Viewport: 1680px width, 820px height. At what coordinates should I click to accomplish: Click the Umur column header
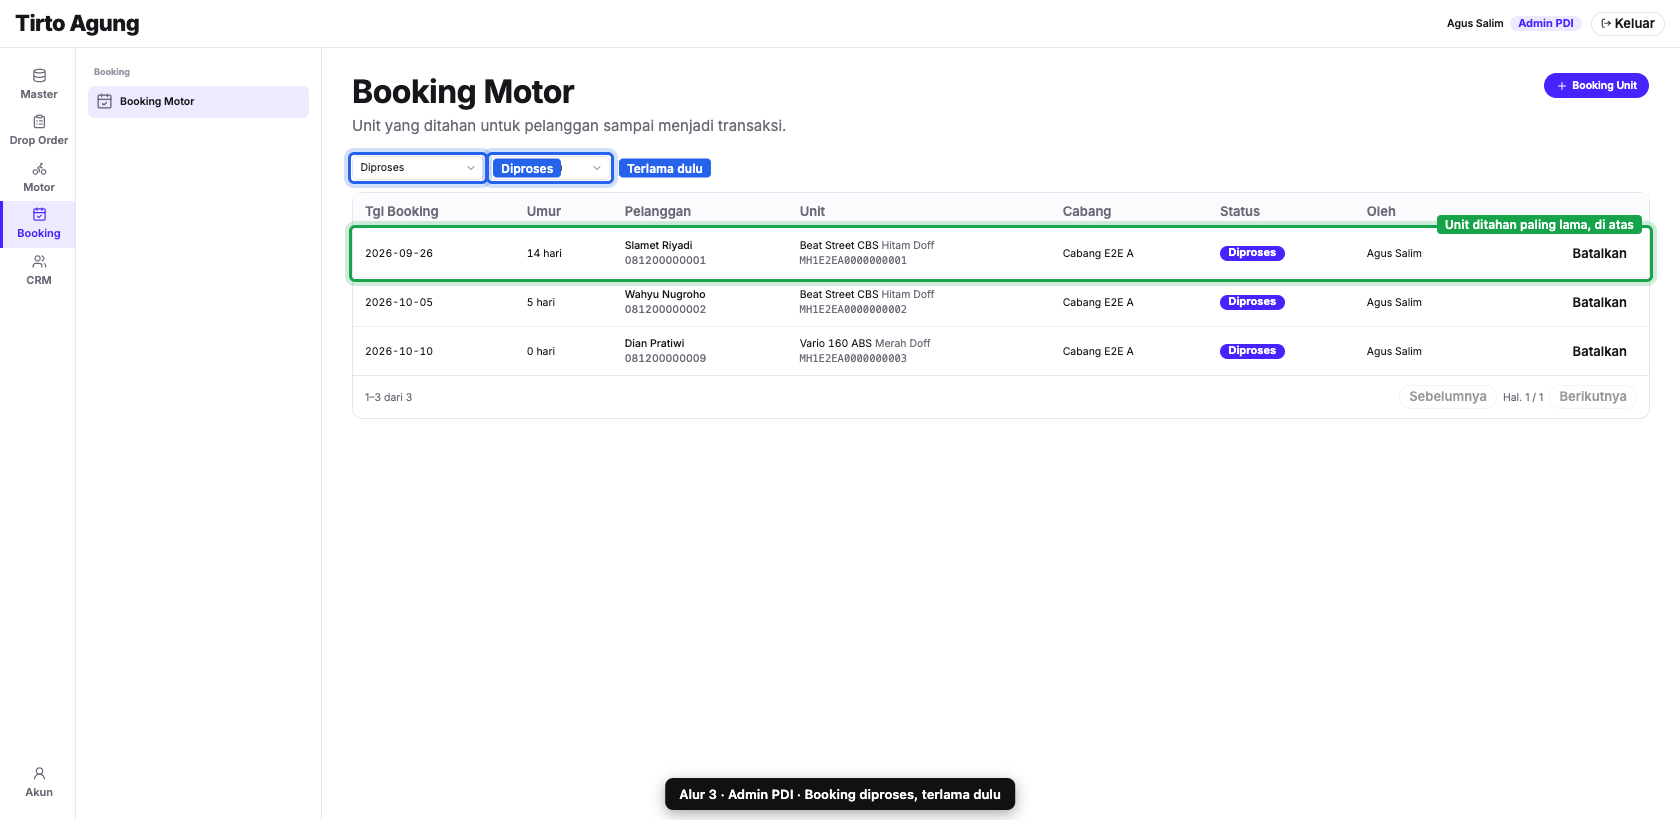[x=544, y=211]
